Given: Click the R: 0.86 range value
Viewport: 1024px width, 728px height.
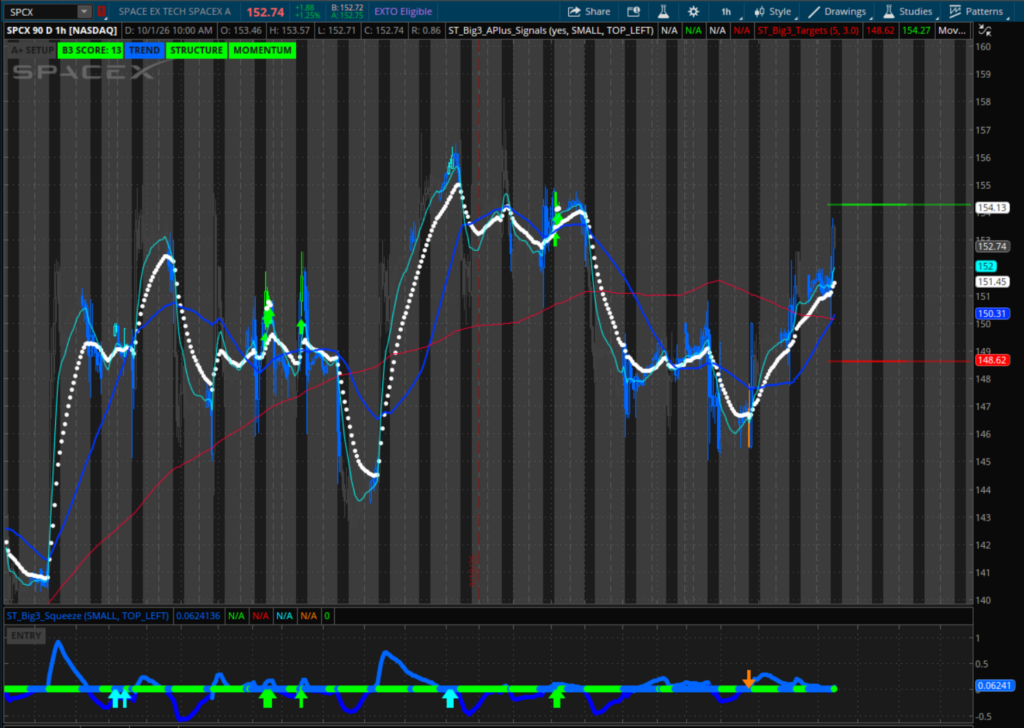Looking at the screenshot, I should point(425,30).
